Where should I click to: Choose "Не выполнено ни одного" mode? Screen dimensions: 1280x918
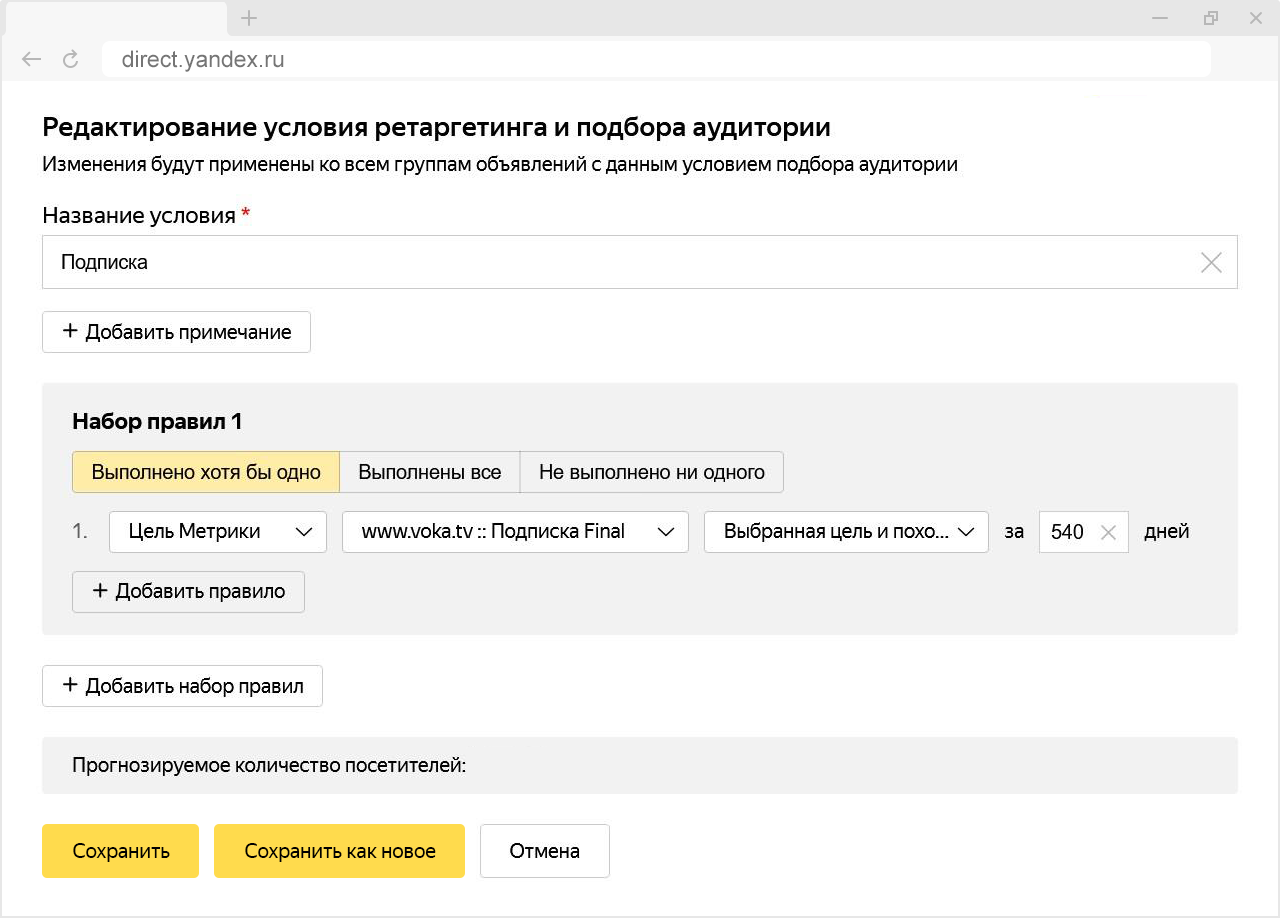[x=652, y=472]
